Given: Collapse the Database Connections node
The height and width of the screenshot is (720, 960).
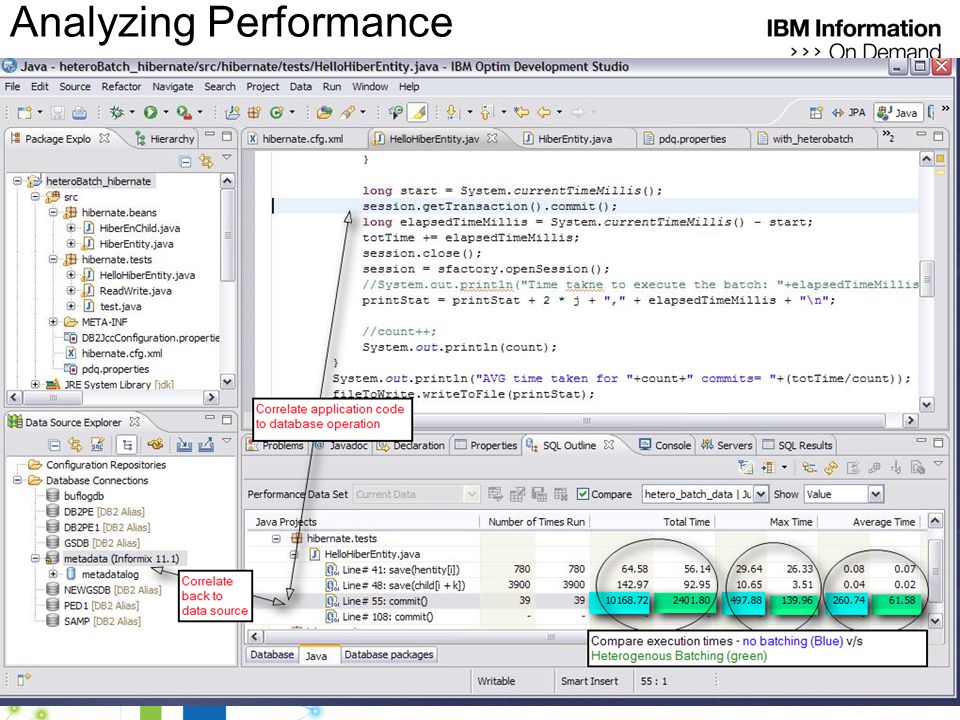Looking at the screenshot, I should pos(18,481).
